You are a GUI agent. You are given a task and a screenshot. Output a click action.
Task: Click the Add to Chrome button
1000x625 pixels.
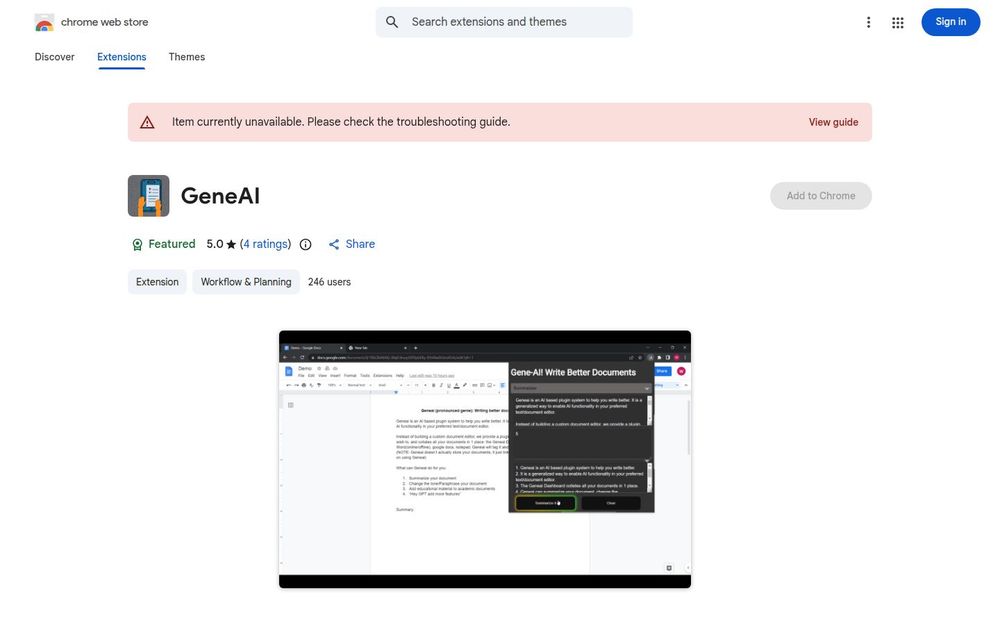point(821,196)
